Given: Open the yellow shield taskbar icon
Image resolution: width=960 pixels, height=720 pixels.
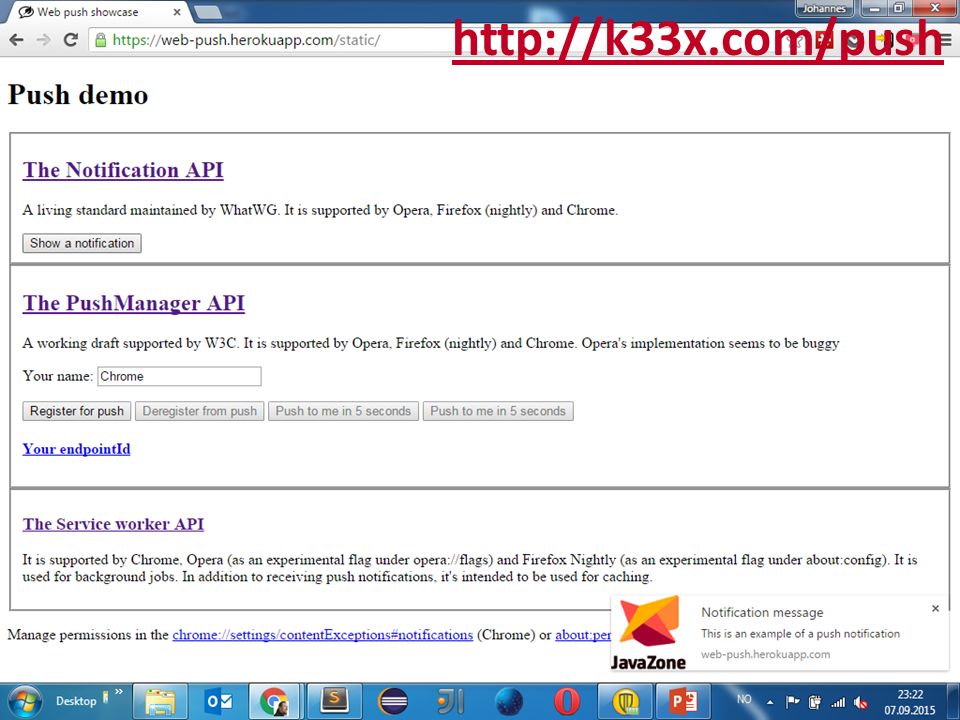Looking at the screenshot, I should (x=625, y=702).
